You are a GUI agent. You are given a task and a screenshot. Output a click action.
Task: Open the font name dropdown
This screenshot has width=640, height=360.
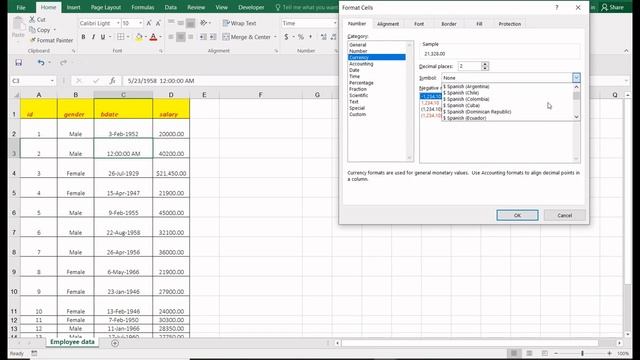click(x=118, y=23)
